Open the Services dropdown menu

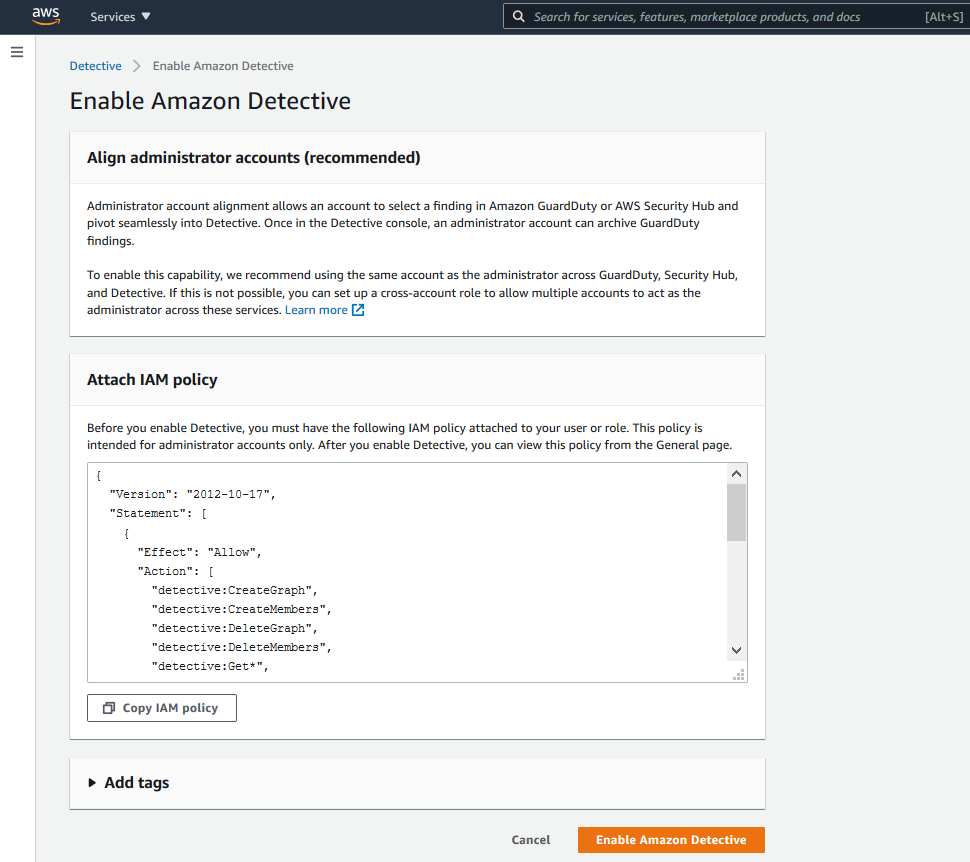[x=120, y=17]
